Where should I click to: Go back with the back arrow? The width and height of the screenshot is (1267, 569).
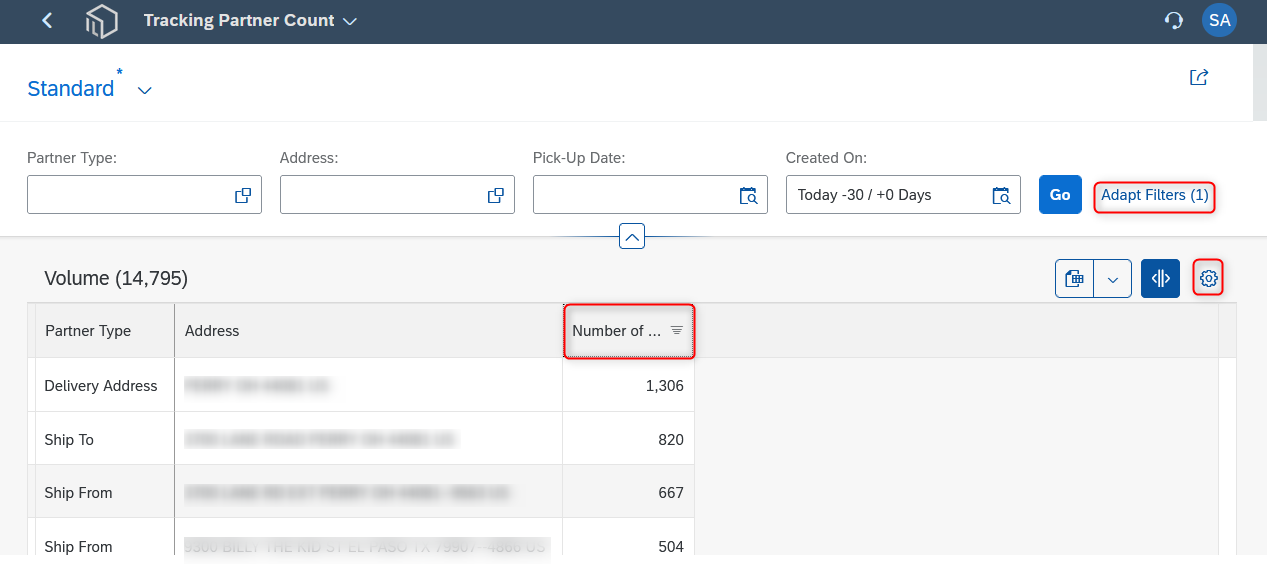(47, 21)
